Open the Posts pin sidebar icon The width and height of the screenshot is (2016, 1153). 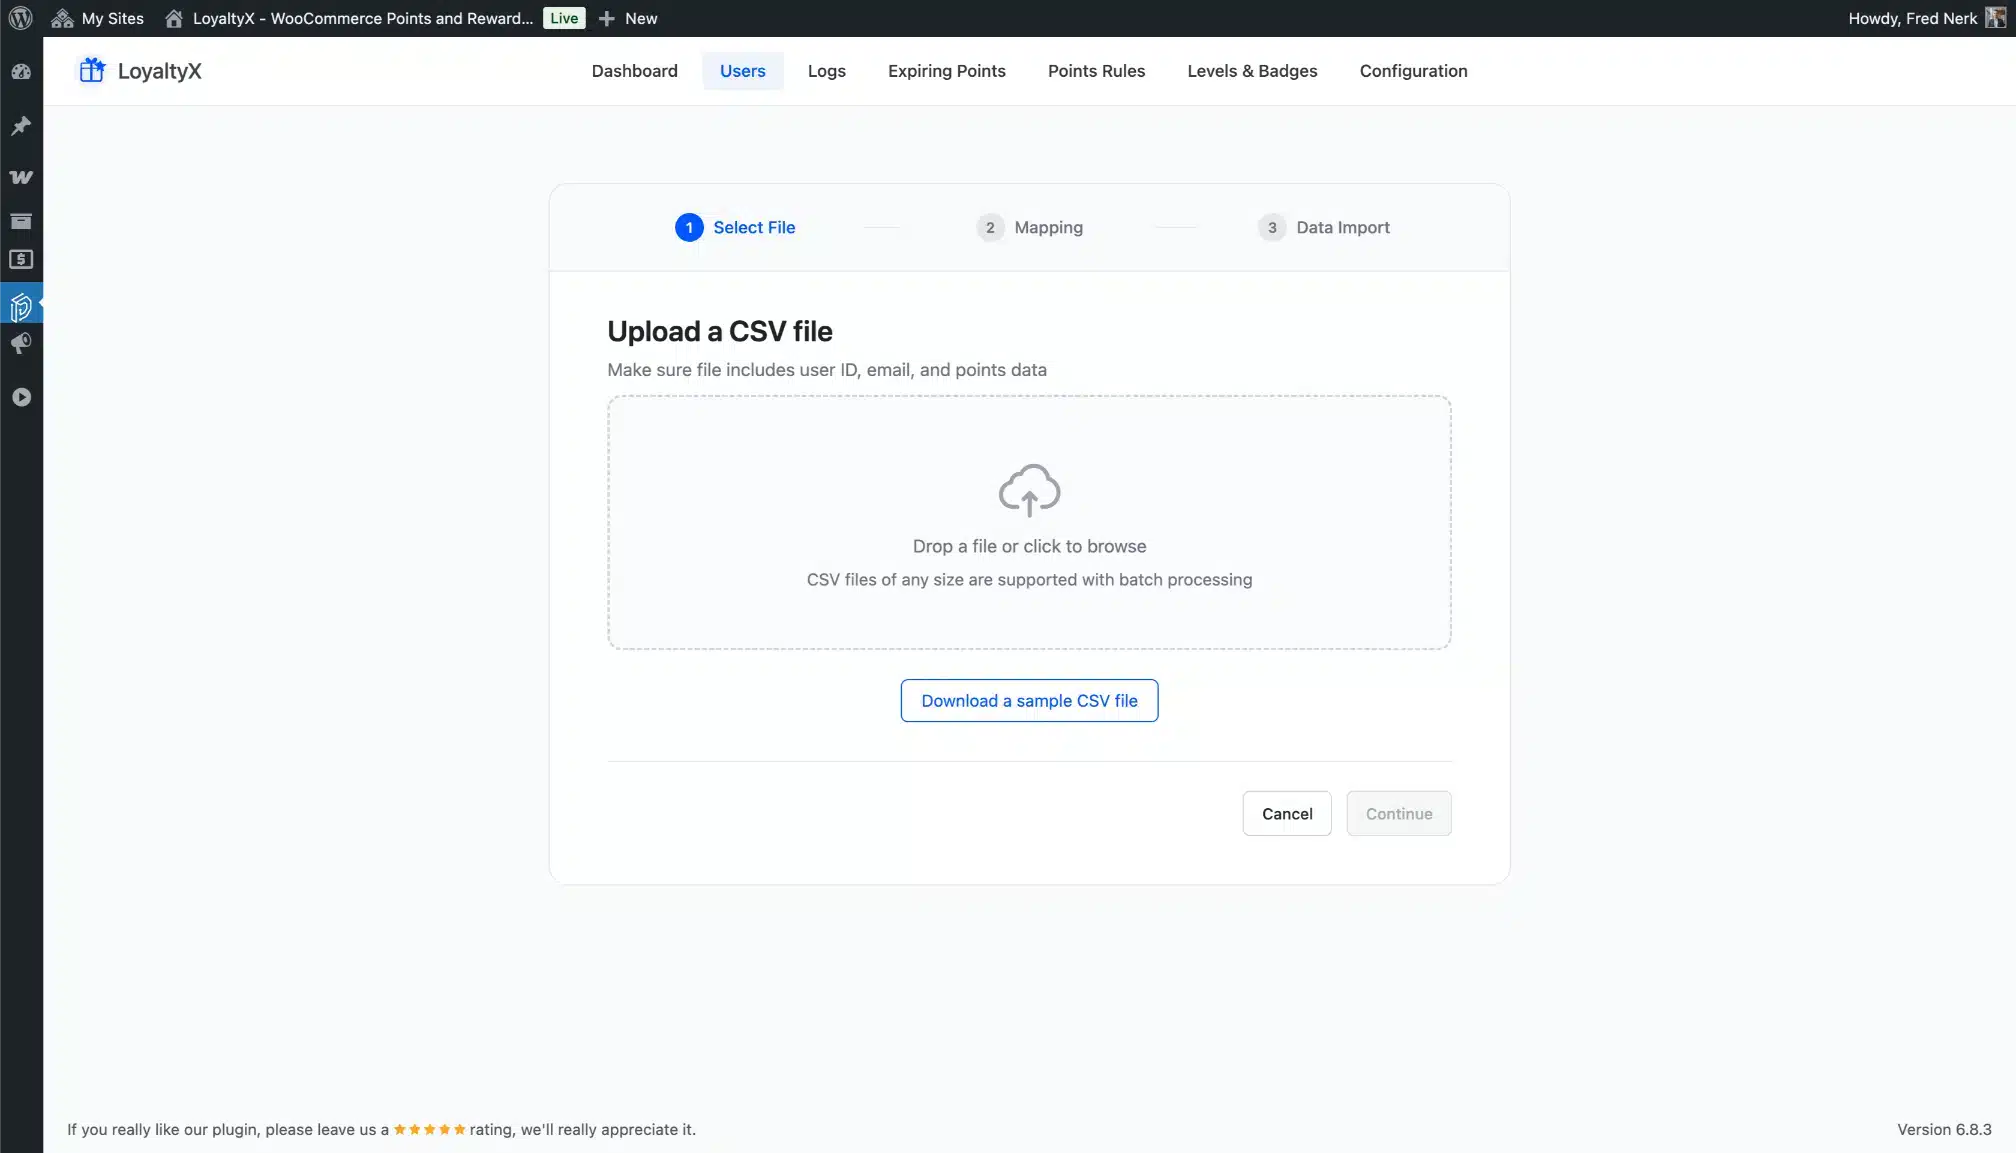pyautogui.click(x=21, y=125)
